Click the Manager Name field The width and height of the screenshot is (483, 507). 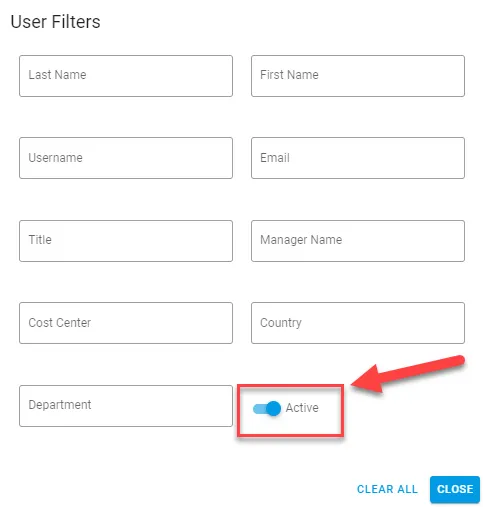click(x=358, y=241)
